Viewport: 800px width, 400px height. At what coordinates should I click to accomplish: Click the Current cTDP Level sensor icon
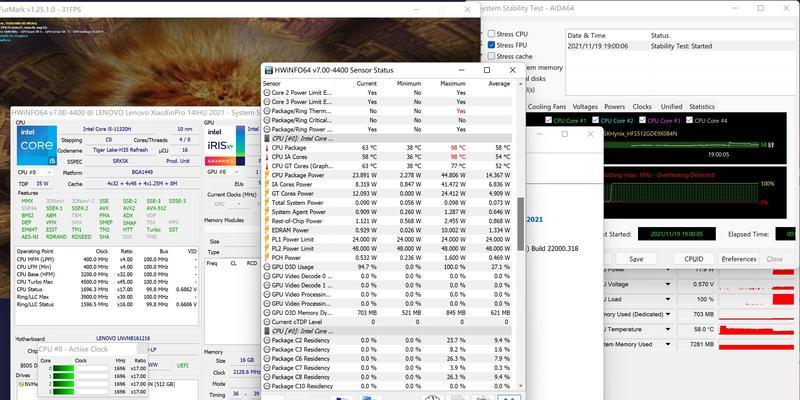267,322
